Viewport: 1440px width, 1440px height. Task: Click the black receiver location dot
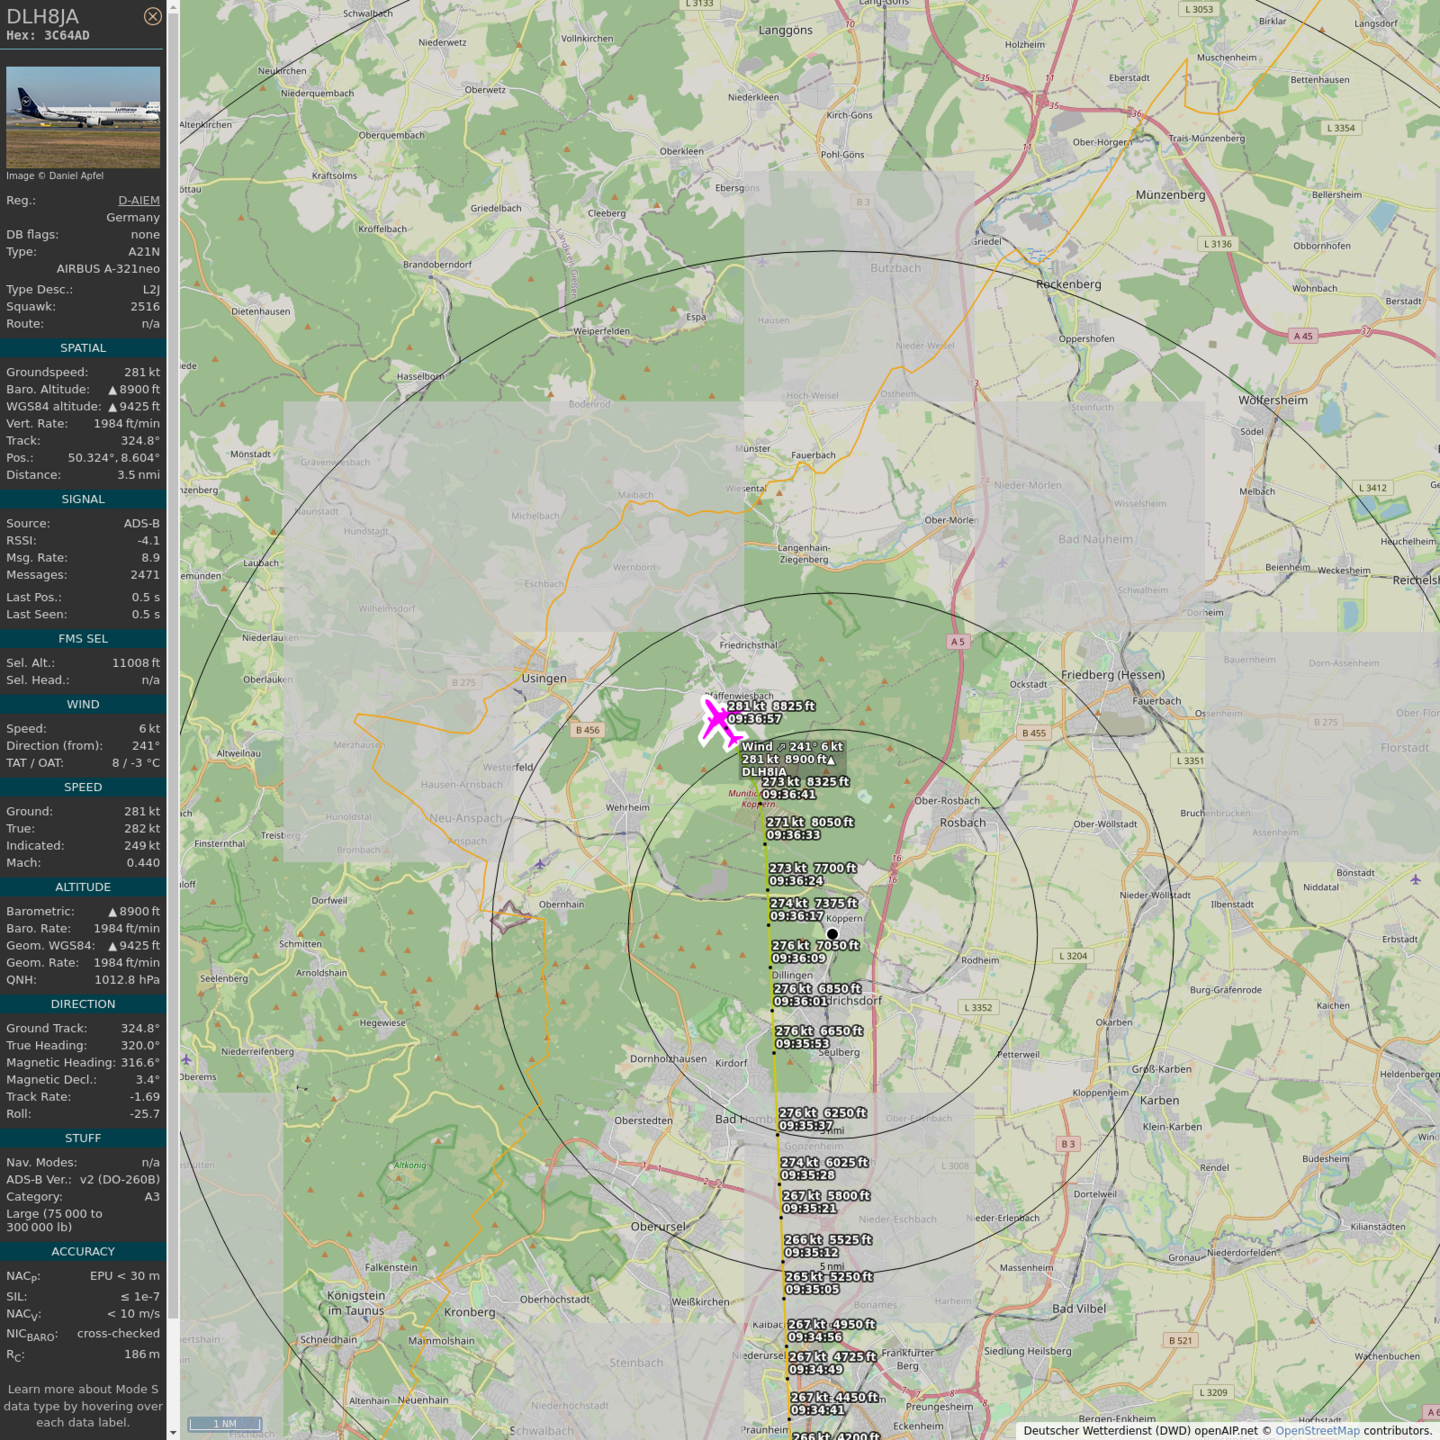[832, 934]
